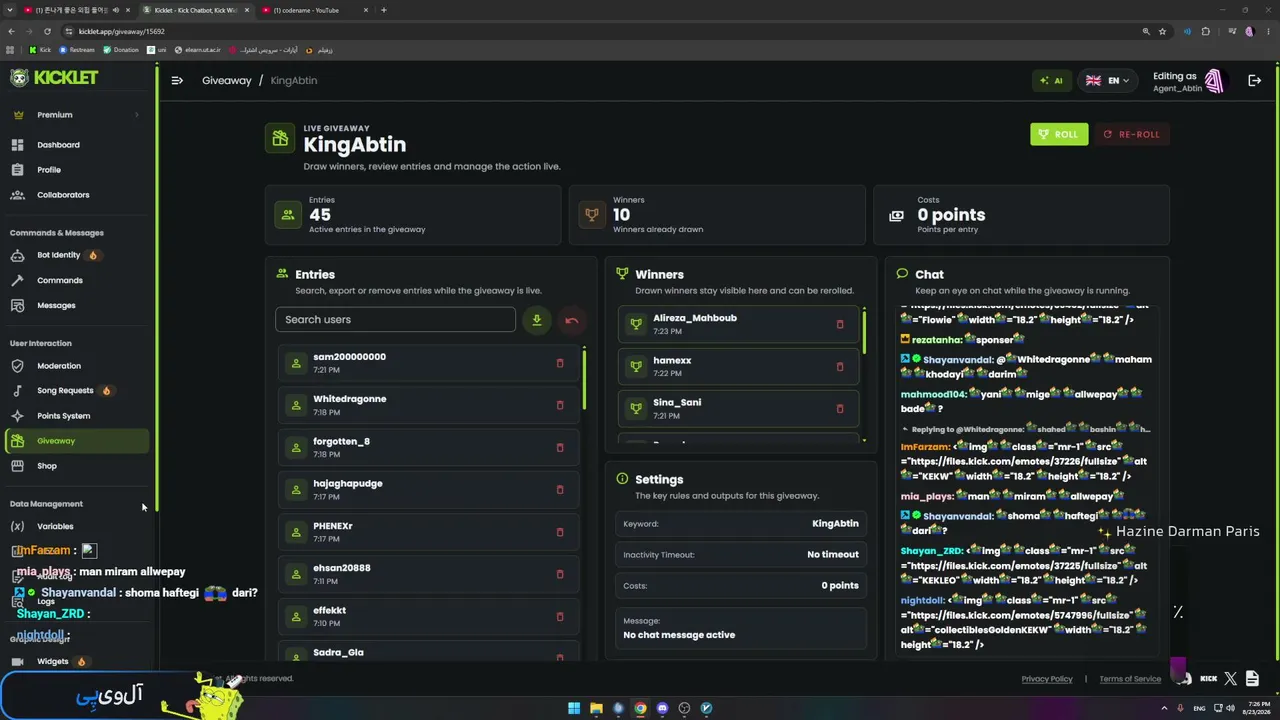The image size is (1280, 720).
Task: Open the Kick bookmark
Action: pyautogui.click(x=40, y=50)
